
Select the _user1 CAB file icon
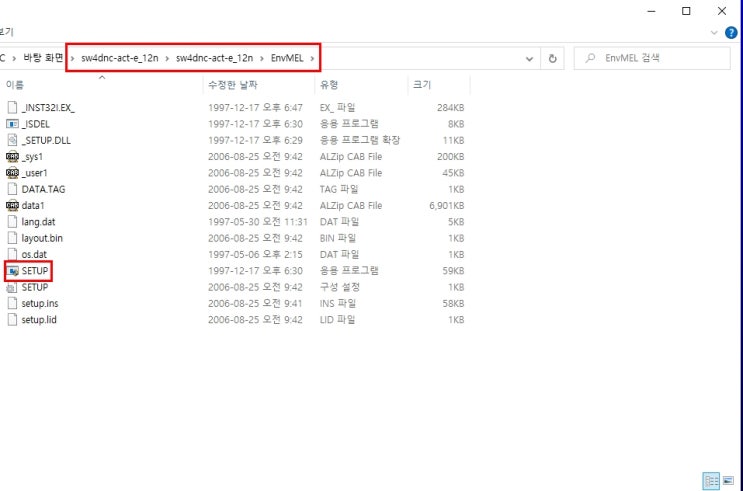tap(12, 173)
